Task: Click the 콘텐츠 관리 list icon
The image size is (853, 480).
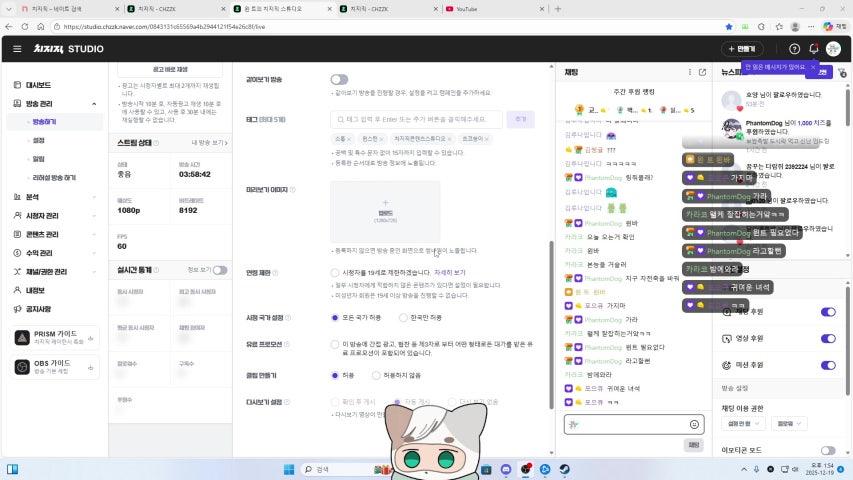Action: (x=17, y=234)
